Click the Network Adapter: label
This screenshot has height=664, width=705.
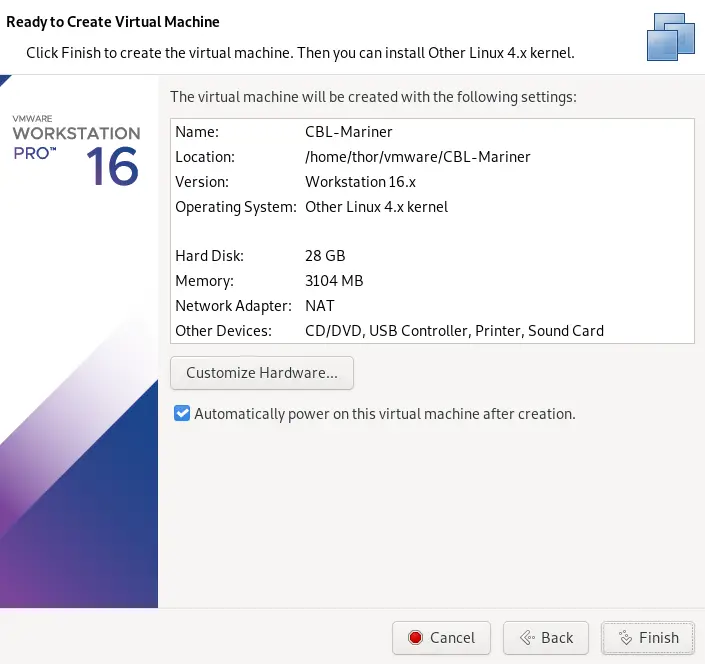(233, 306)
